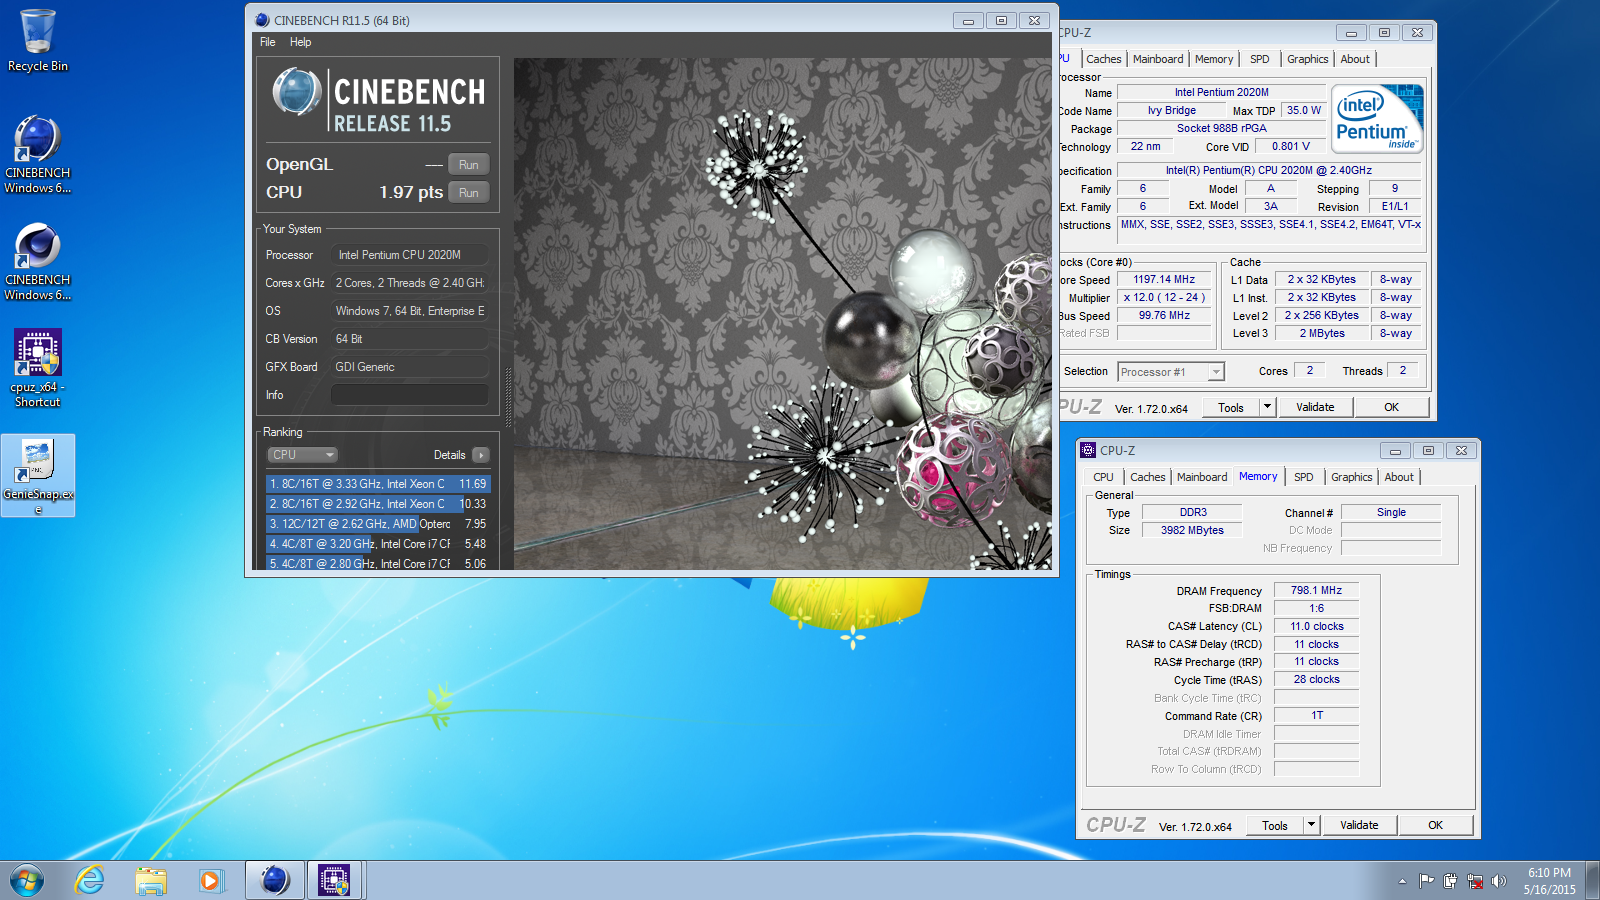Select ranking entry 12C/12T @ 2.62 GHz AMD Opteron
The width and height of the screenshot is (1600, 900).
[377, 524]
